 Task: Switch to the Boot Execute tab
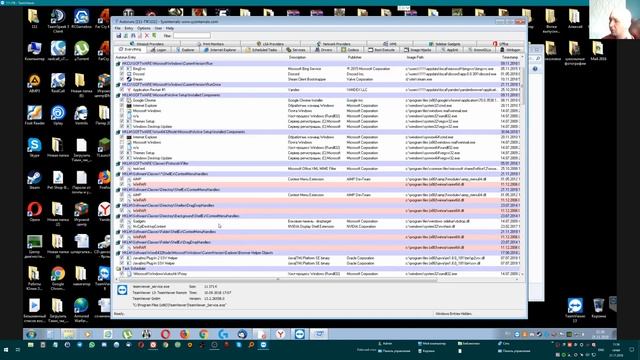pyautogui.click(x=382, y=50)
